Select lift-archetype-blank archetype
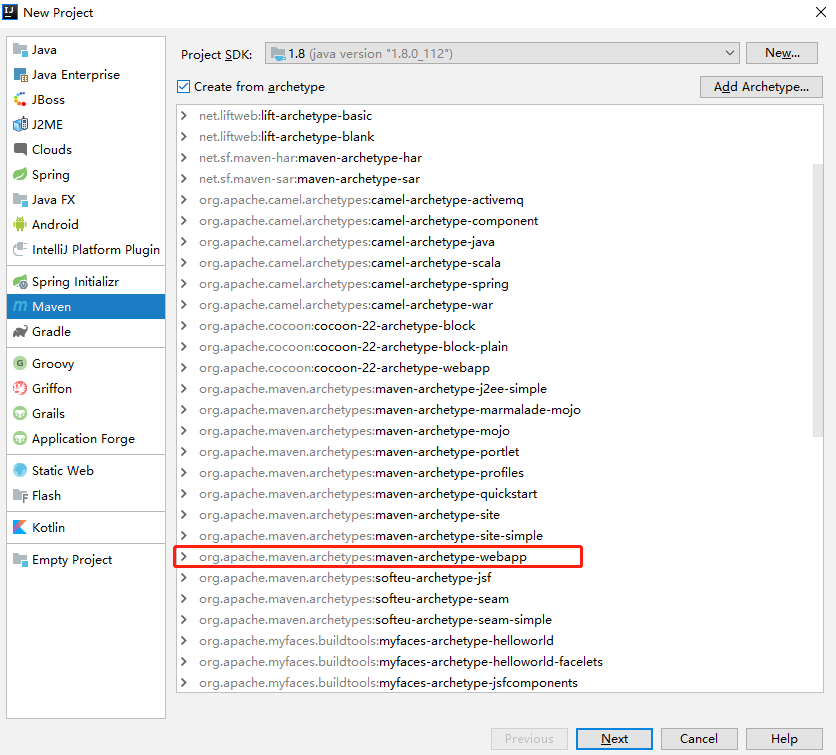This screenshot has height=755, width=836. point(286,136)
